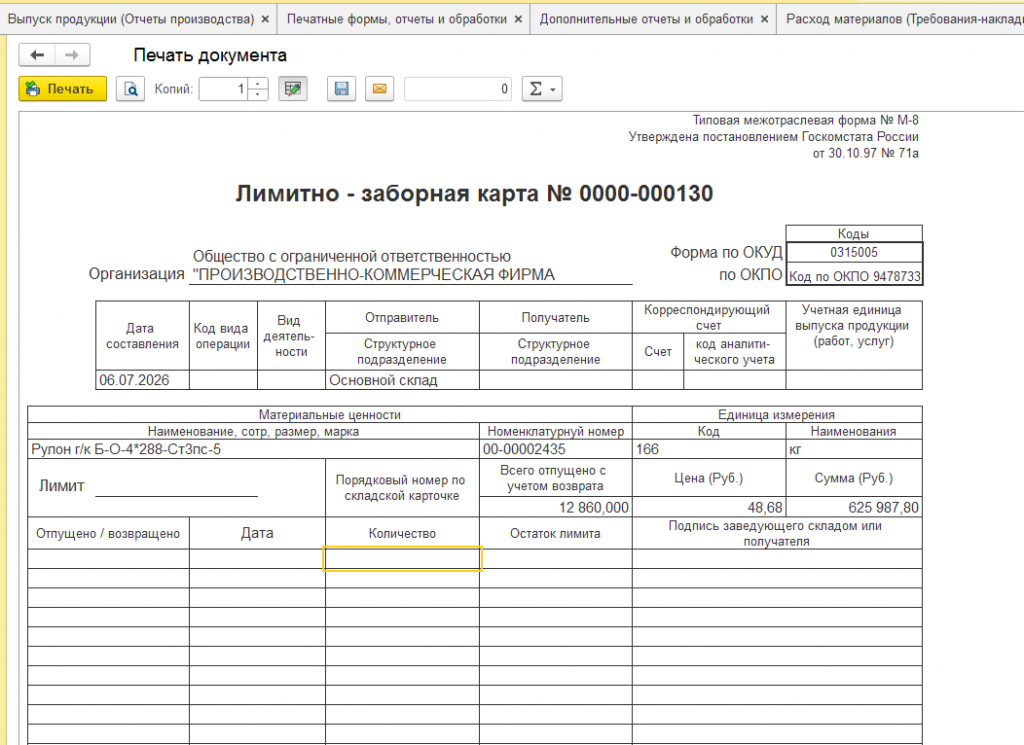Screen dimensions: 1024x745
Task: Open the sigma sum dropdown
Action: 541,89
